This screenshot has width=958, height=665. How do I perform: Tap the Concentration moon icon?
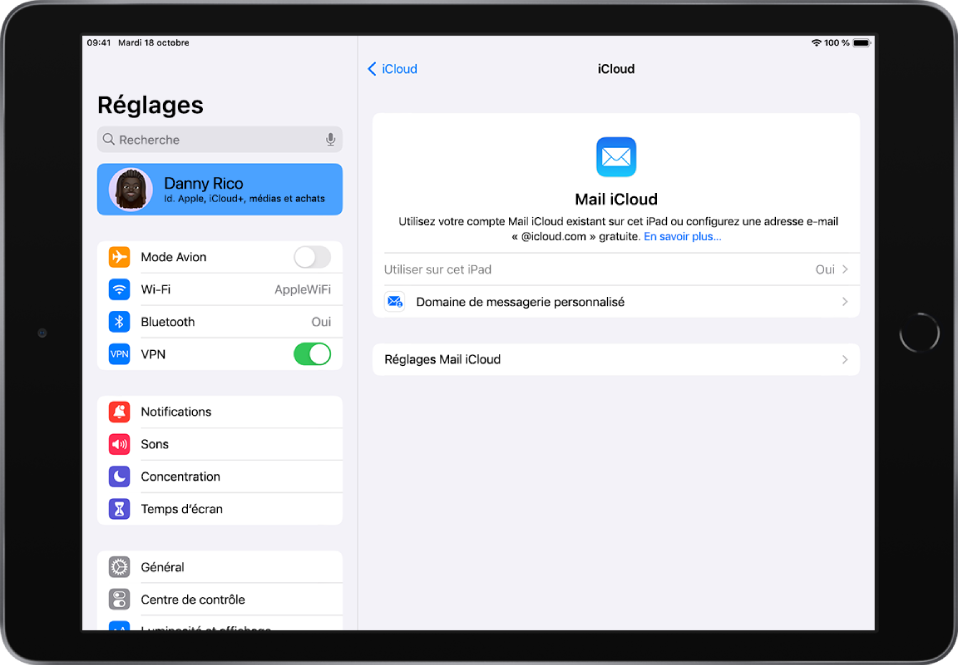coord(119,476)
